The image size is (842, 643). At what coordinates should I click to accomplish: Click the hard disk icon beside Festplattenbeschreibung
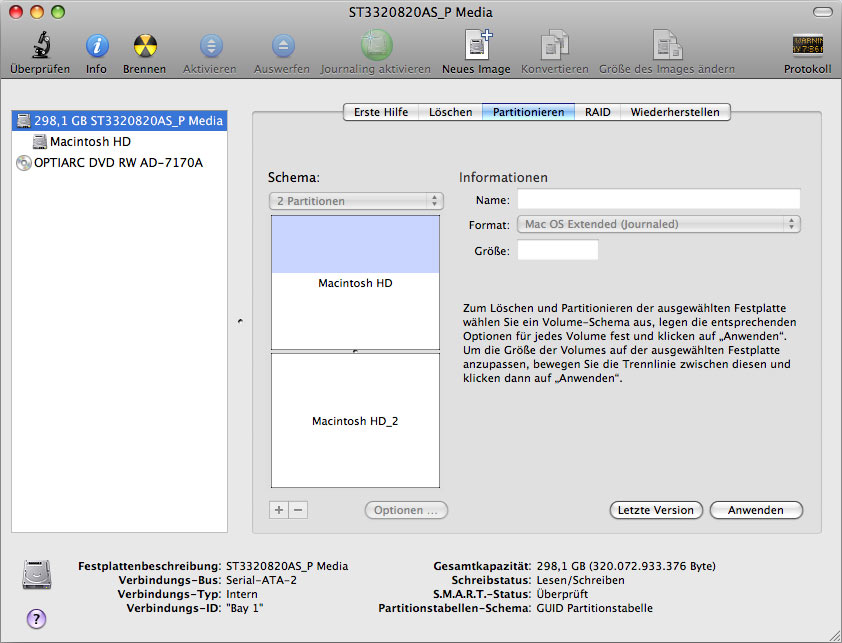[37, 574]
